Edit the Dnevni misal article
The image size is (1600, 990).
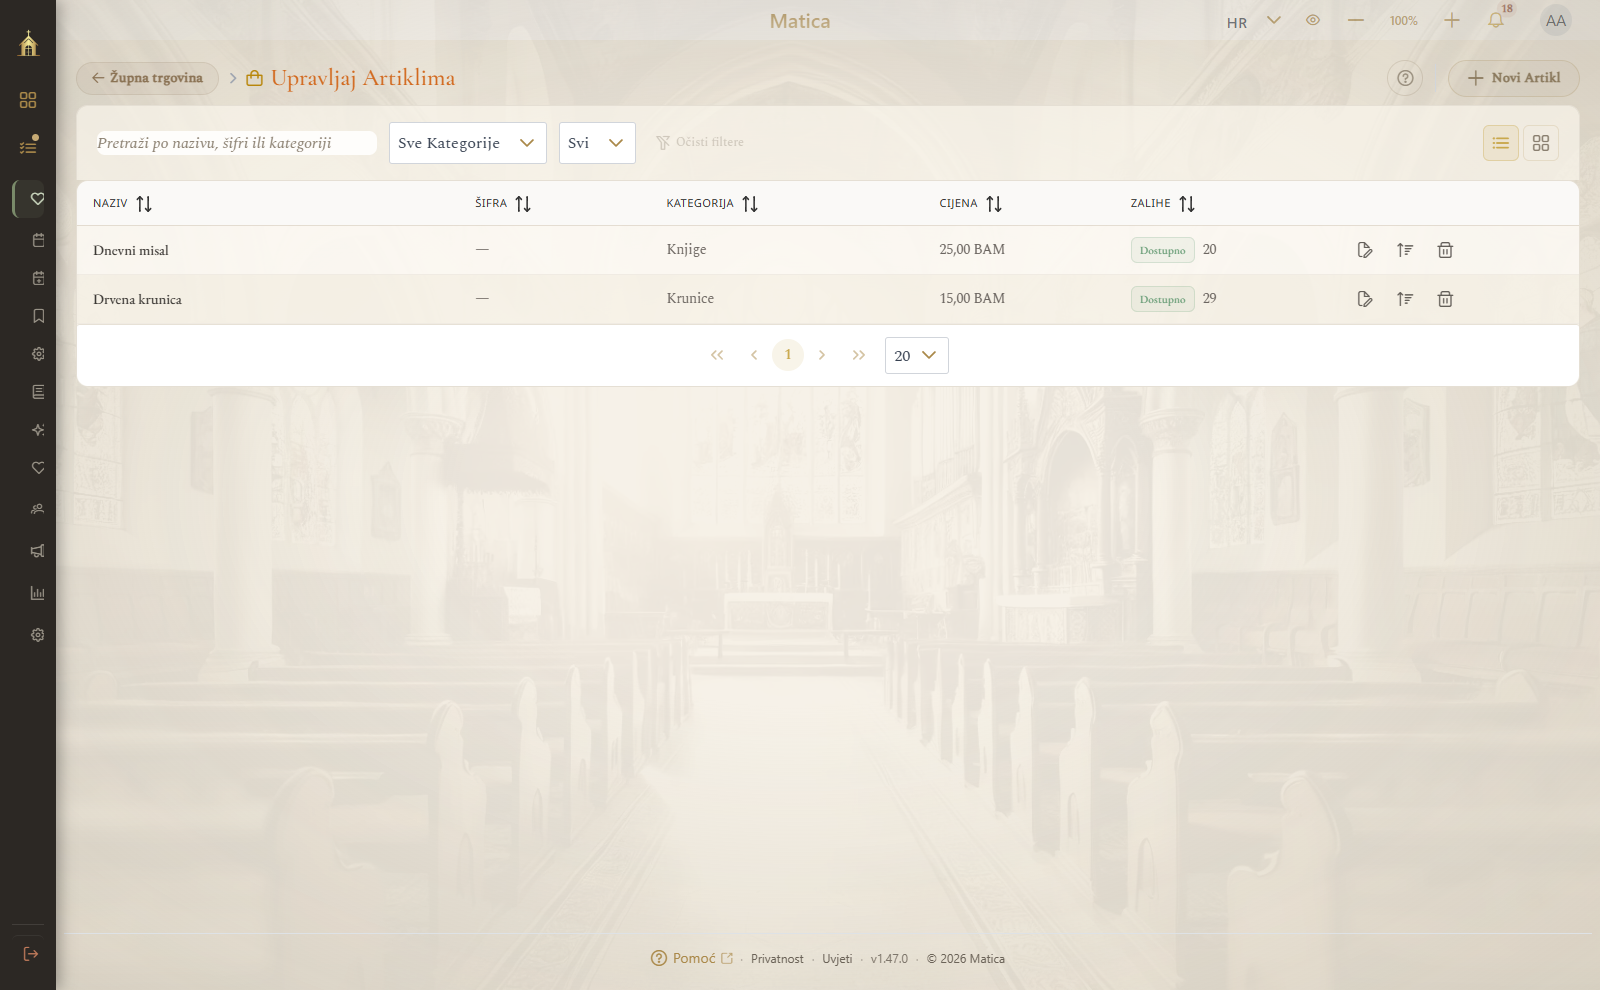click(1365, 250)
